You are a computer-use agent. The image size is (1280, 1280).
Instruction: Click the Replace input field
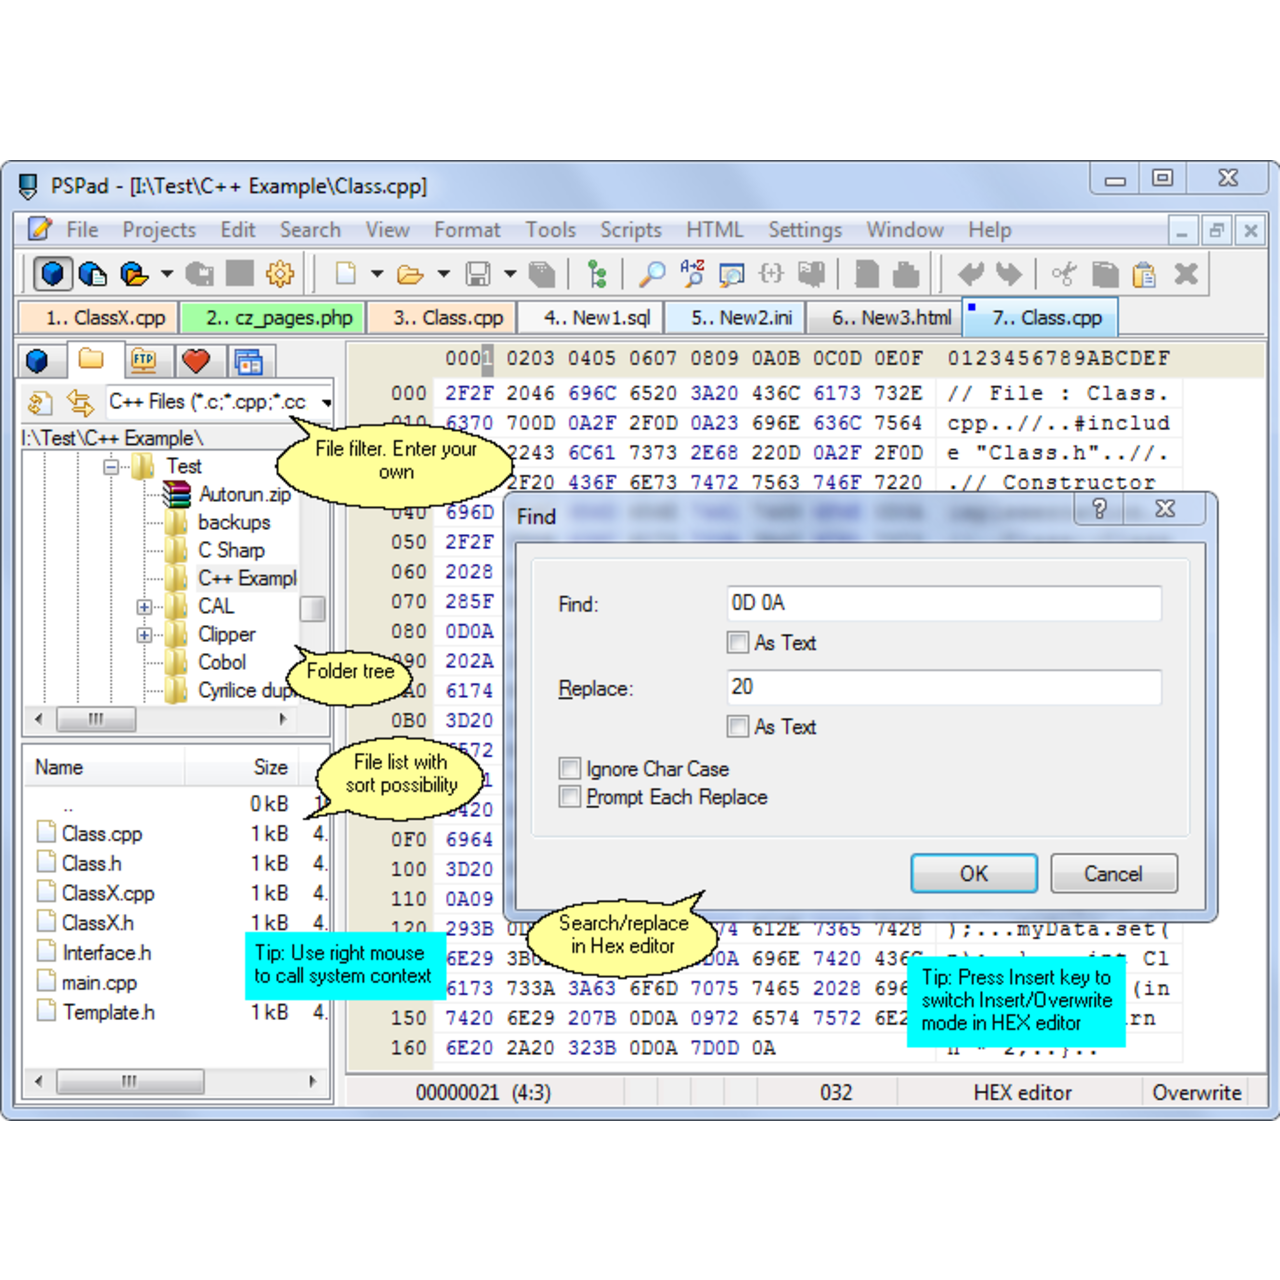[943, 687]
